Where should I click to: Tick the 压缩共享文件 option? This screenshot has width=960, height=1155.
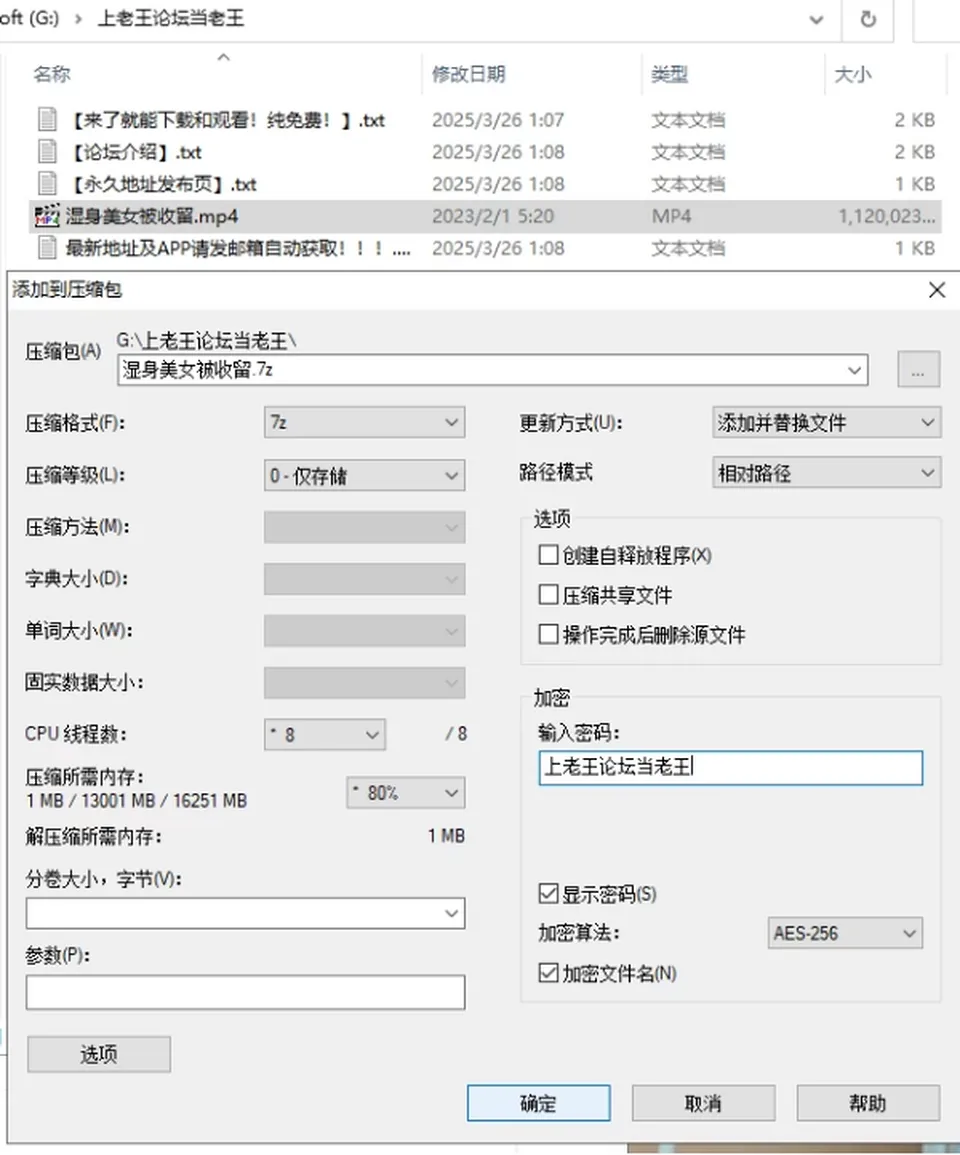[x=548, y=594]
